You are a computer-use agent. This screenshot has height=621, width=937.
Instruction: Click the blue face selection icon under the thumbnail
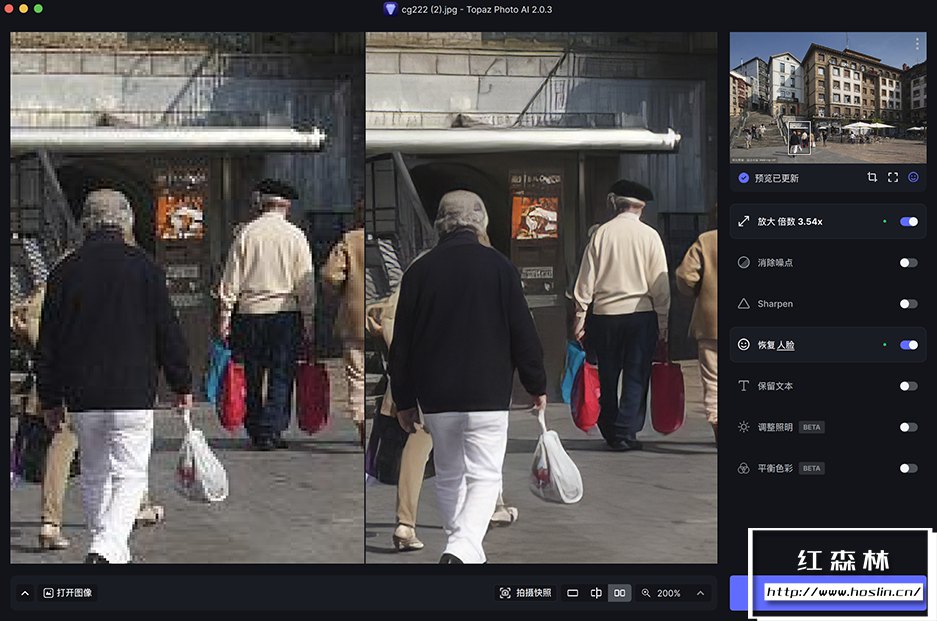[x=913, y=178]
